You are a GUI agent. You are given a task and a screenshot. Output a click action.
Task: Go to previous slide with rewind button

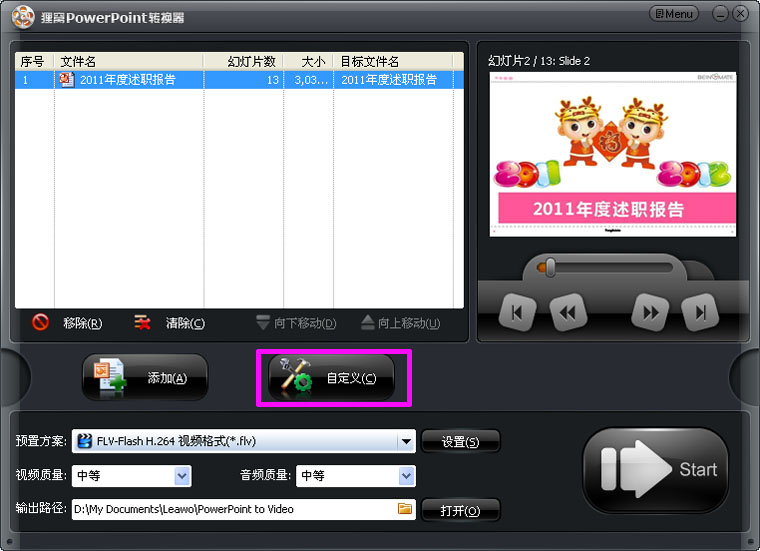(x=568, y=313)
